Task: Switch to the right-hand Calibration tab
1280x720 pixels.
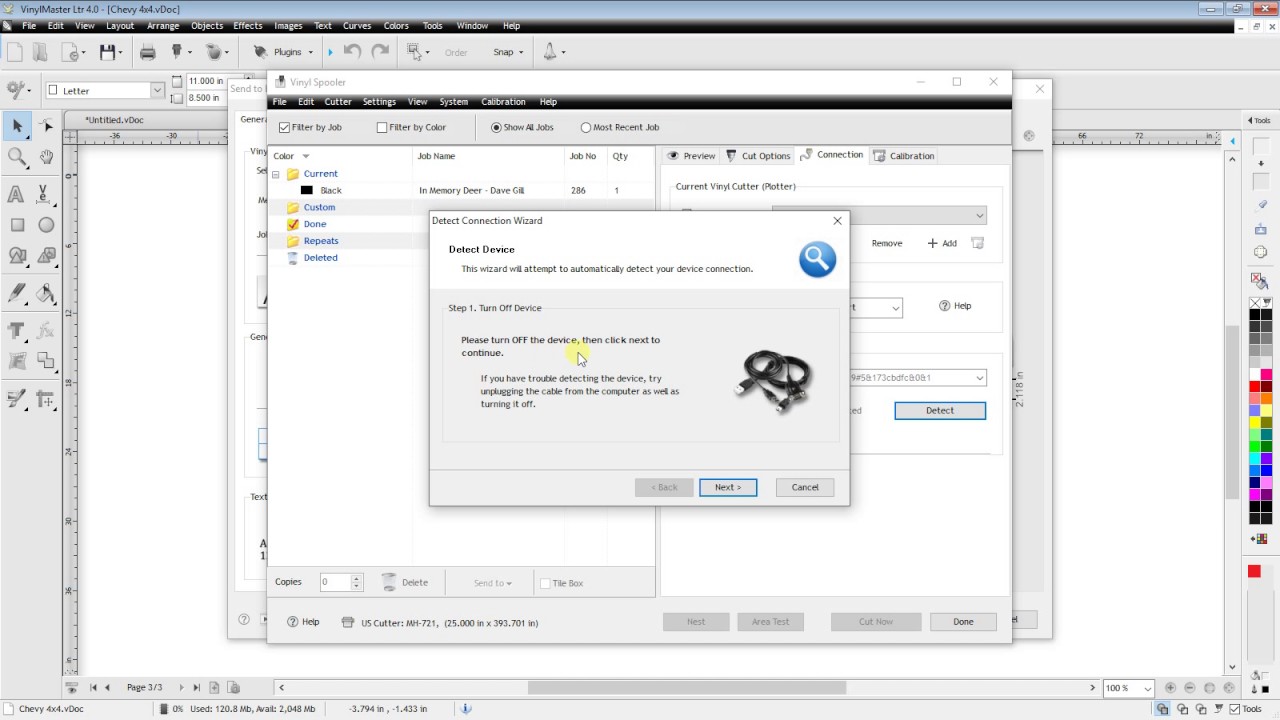Action: coord(904,156)
